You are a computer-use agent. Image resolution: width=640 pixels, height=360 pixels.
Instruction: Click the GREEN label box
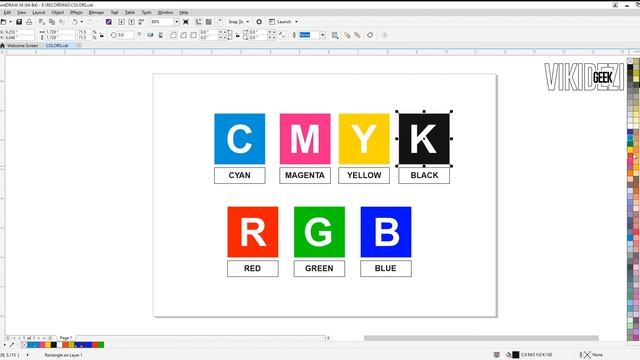[x=319, y=269]
